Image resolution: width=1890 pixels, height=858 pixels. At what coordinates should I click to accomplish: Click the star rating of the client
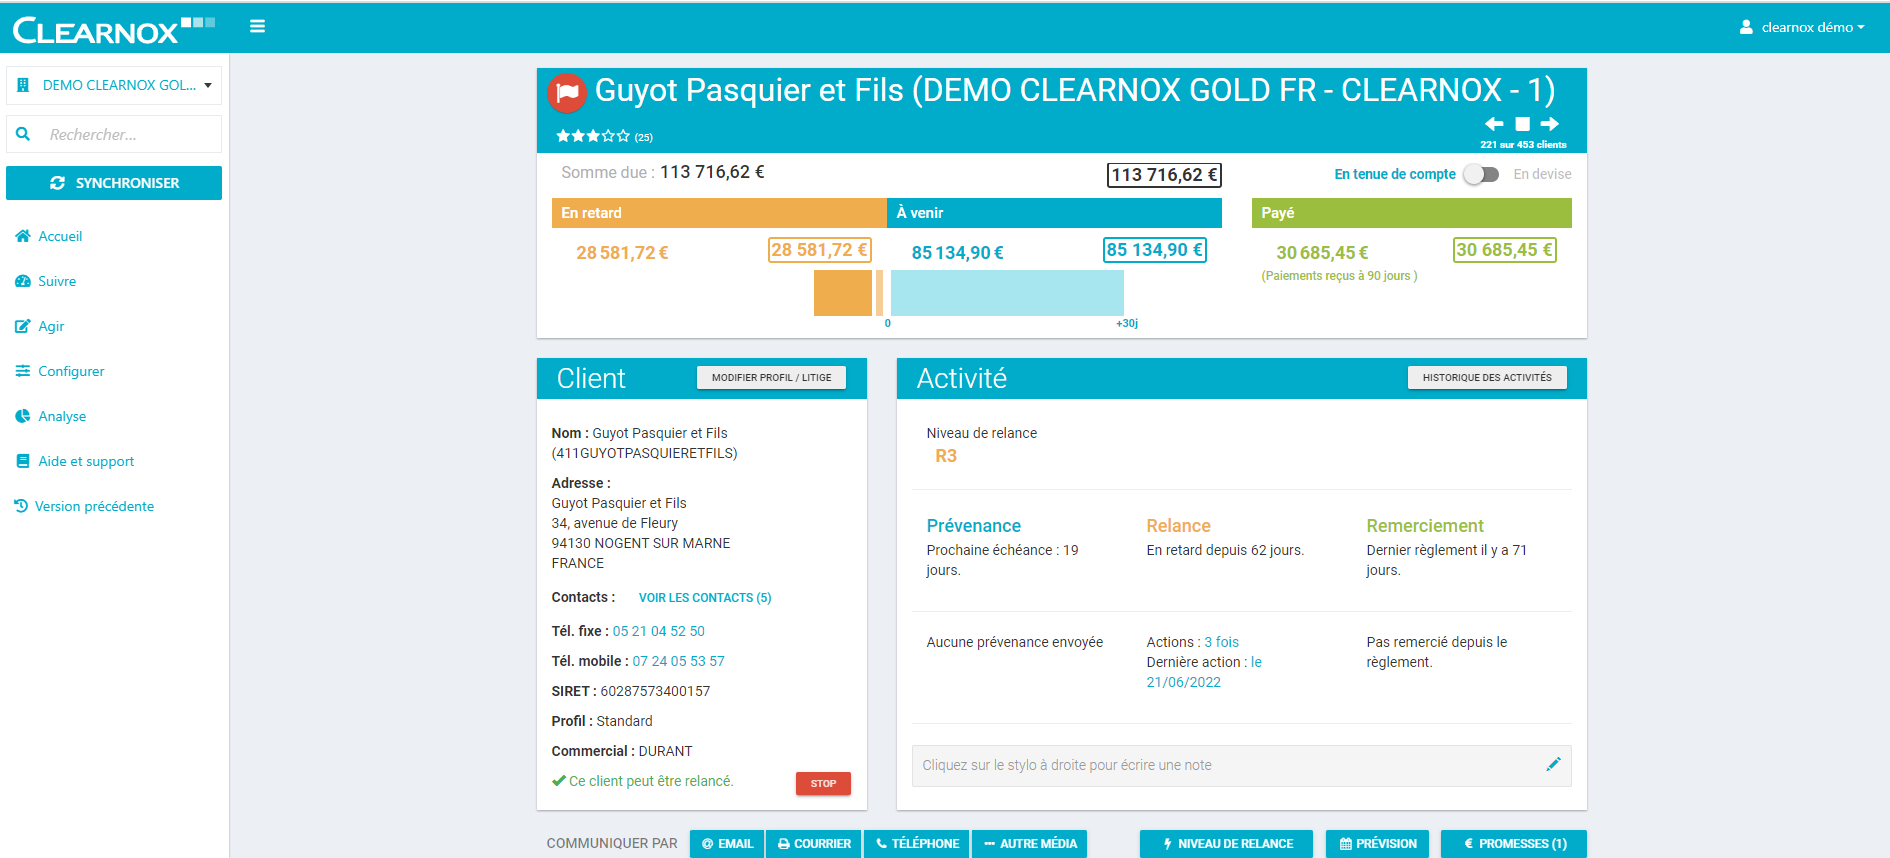point(593,136)
